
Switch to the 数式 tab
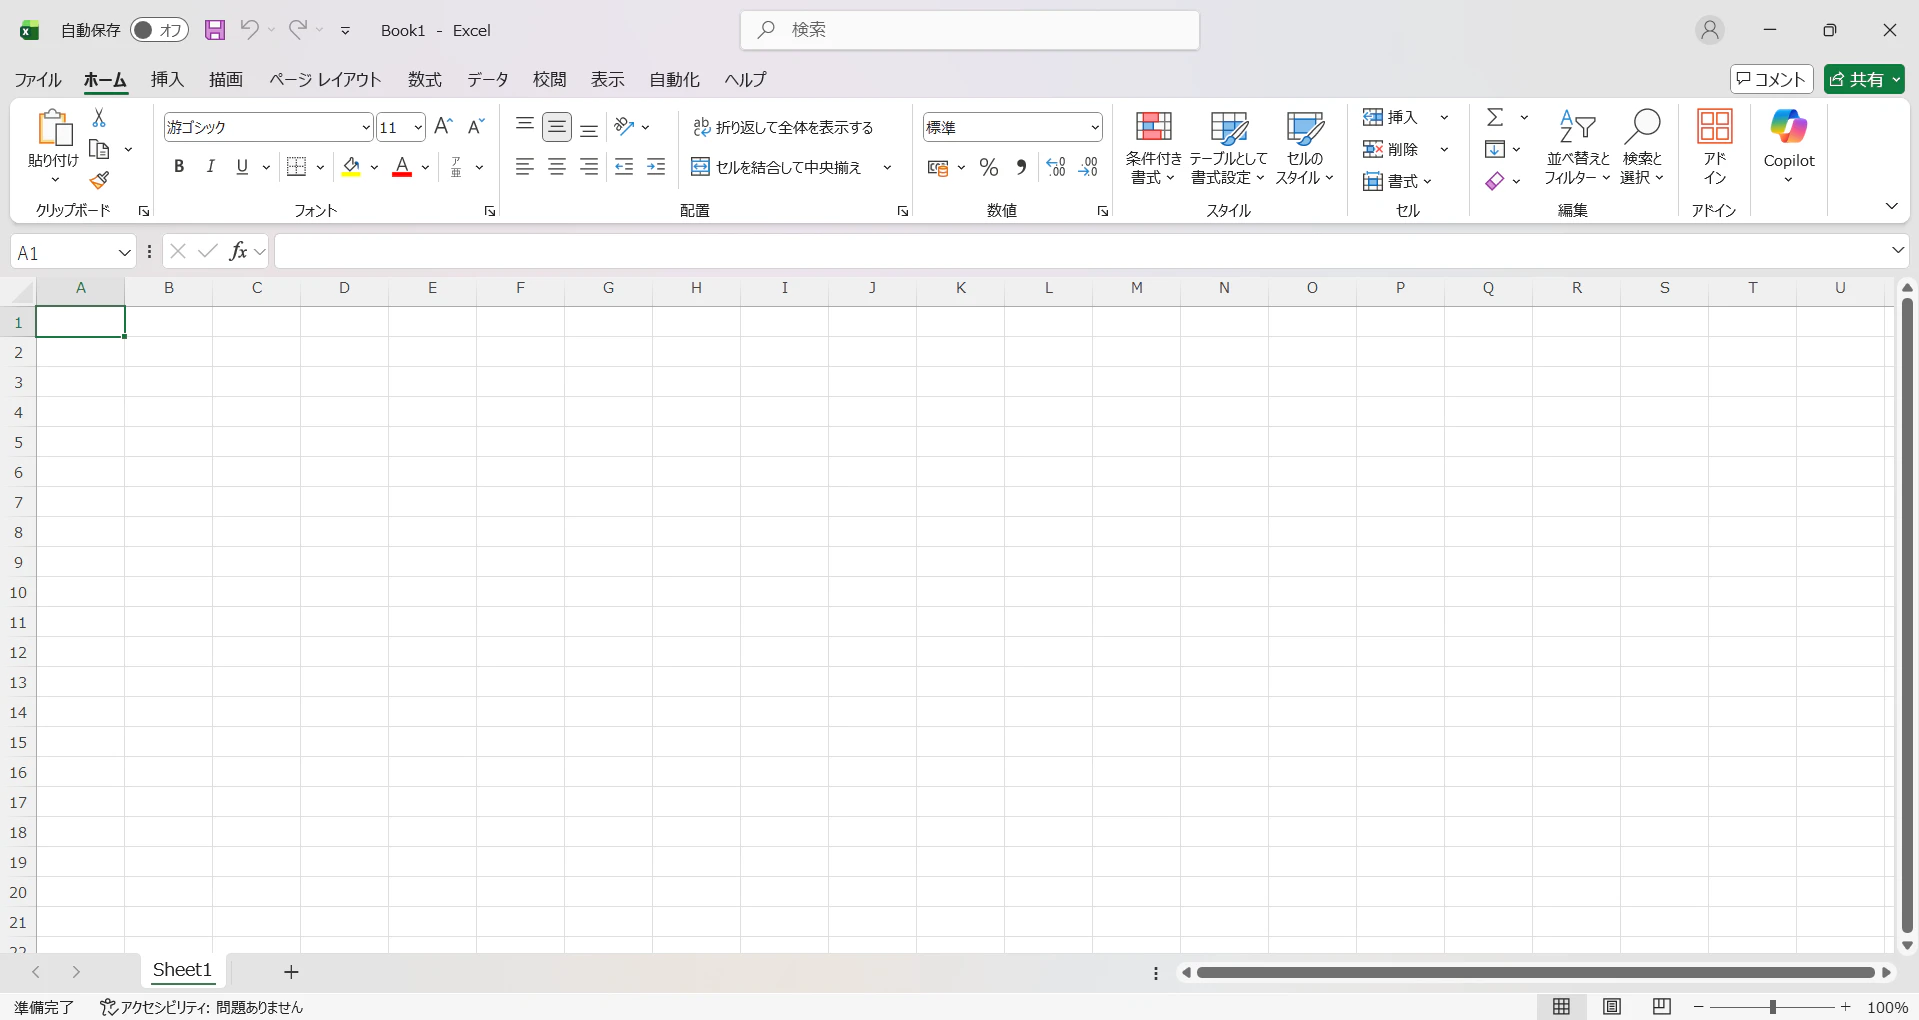(425, 79)
